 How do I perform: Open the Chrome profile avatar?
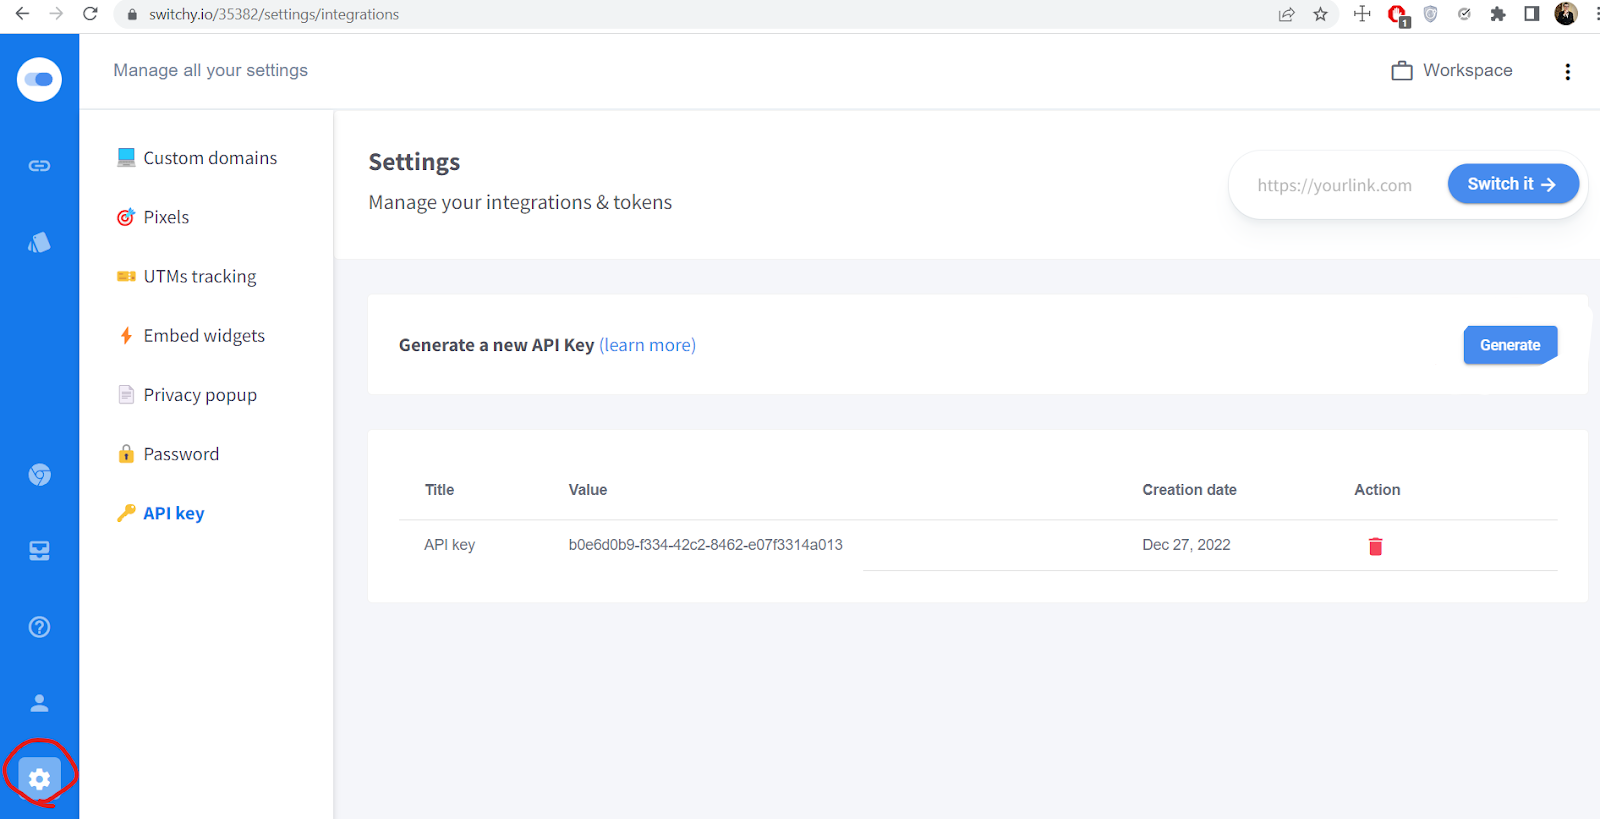(x=1566, y=14)
